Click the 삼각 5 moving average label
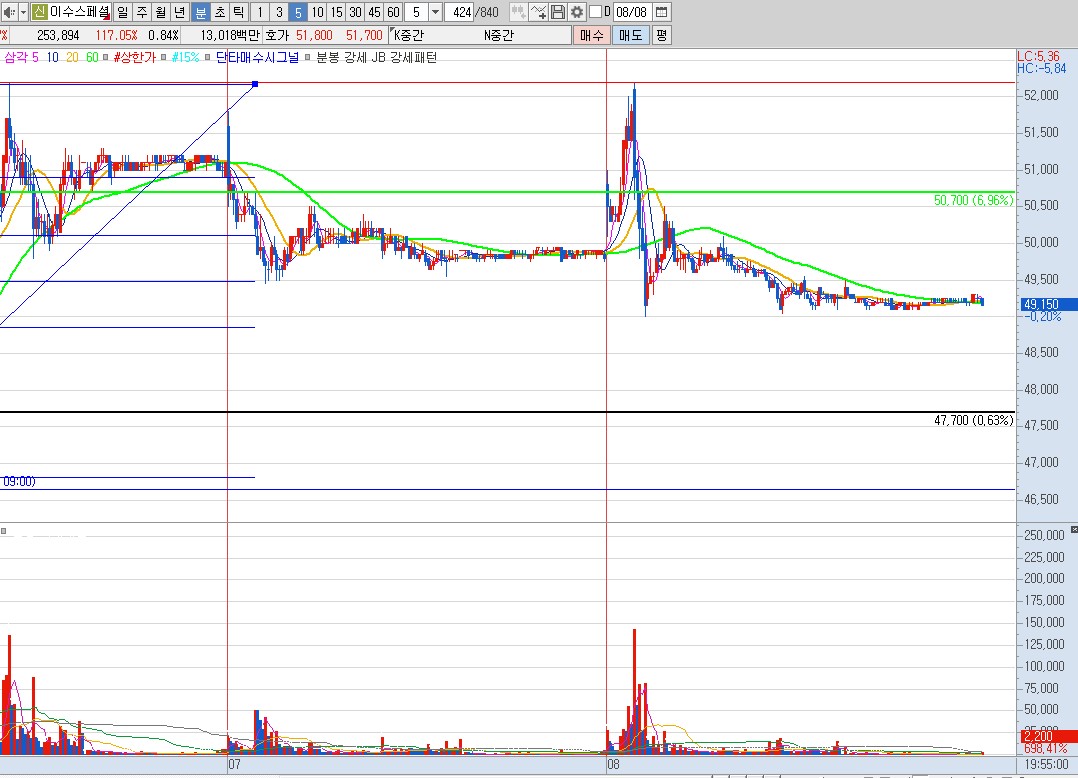The image size is (1078, 778). click(21, 57)
